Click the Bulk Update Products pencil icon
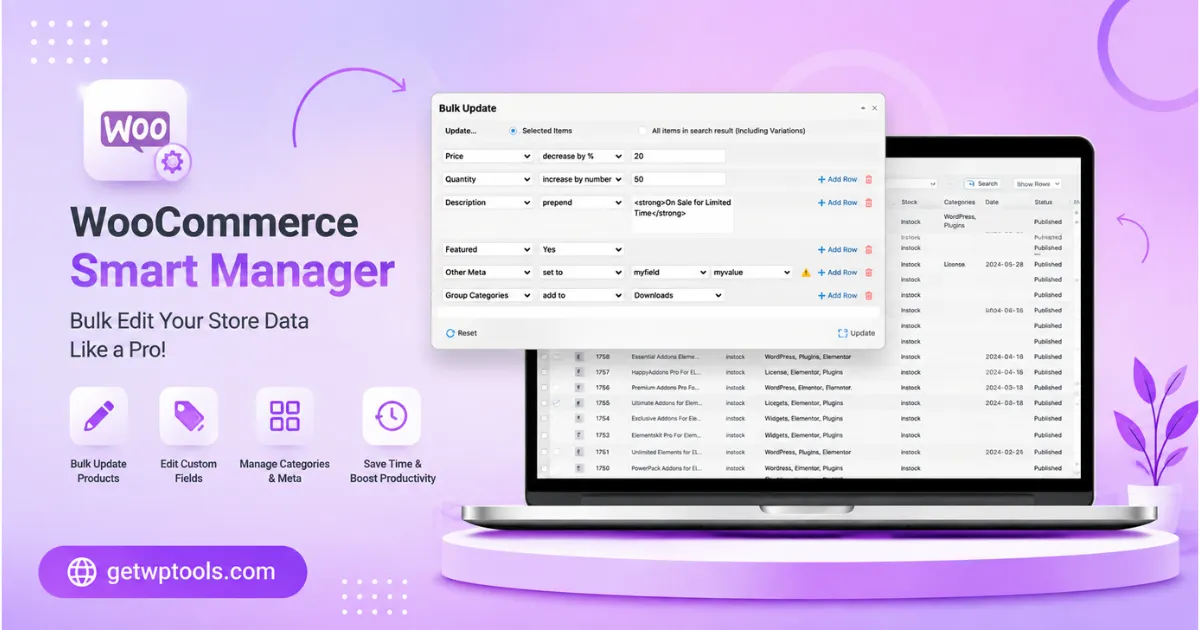1200x630 pixels. 99,416
